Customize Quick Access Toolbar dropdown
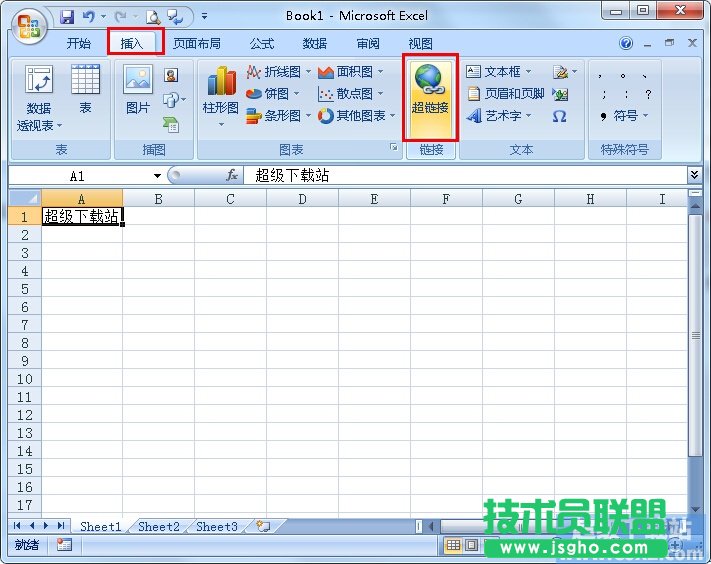The image size is (711, 564). tap(205, 17)
